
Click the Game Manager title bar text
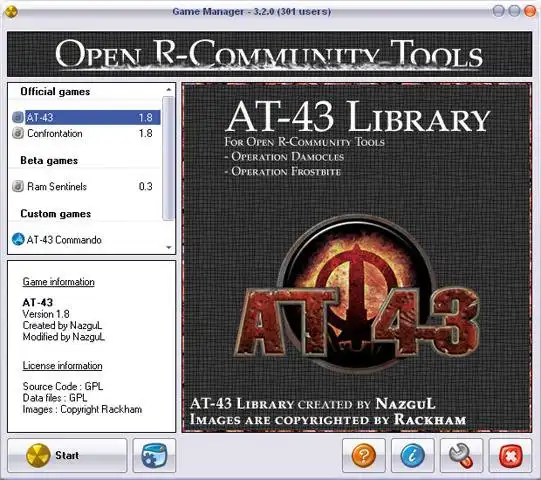pos(252,11)
